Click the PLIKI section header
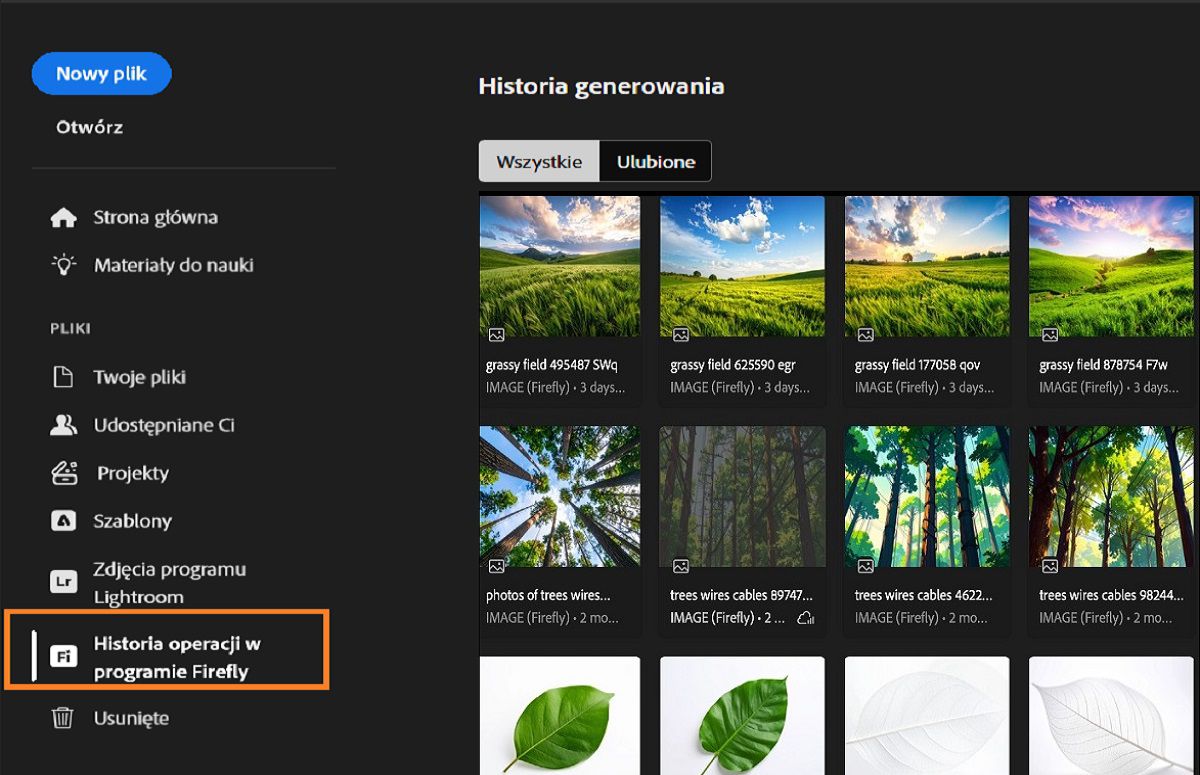Image resolution: width=1200 pixels, height=775 pixels. [70, 328]
